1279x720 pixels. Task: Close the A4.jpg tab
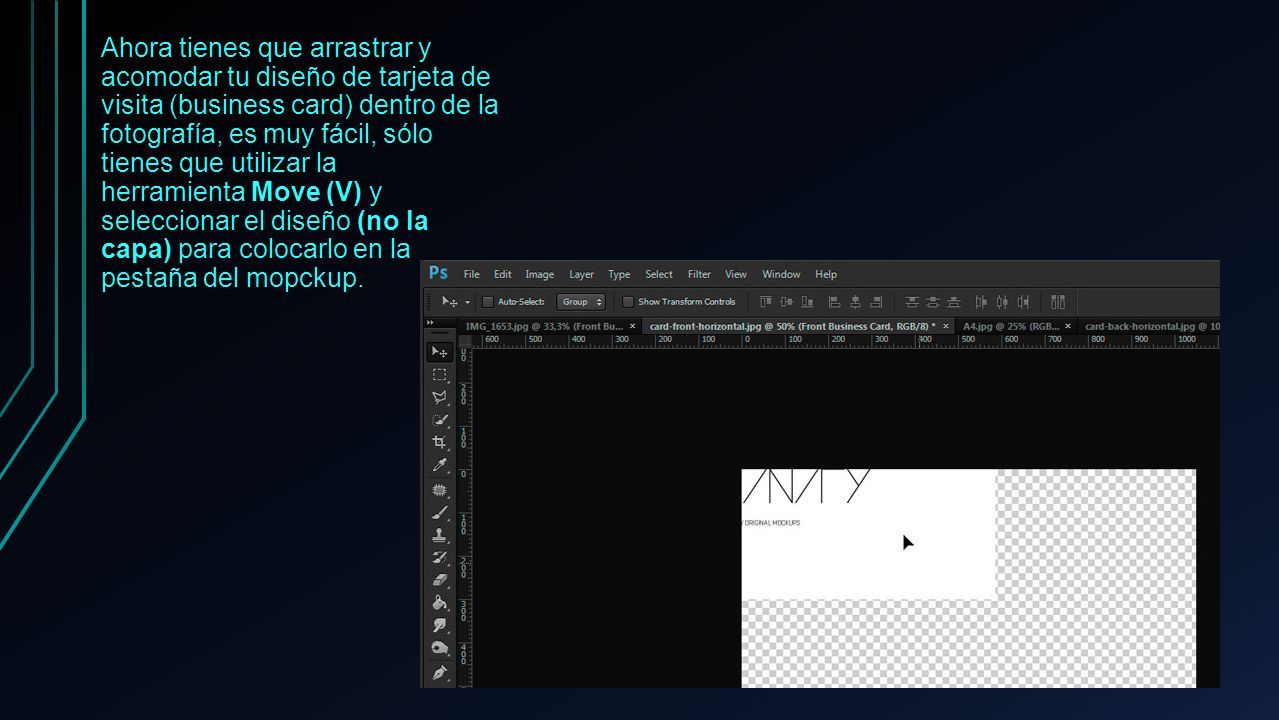pyautogui.click(x=1068, y=326)
